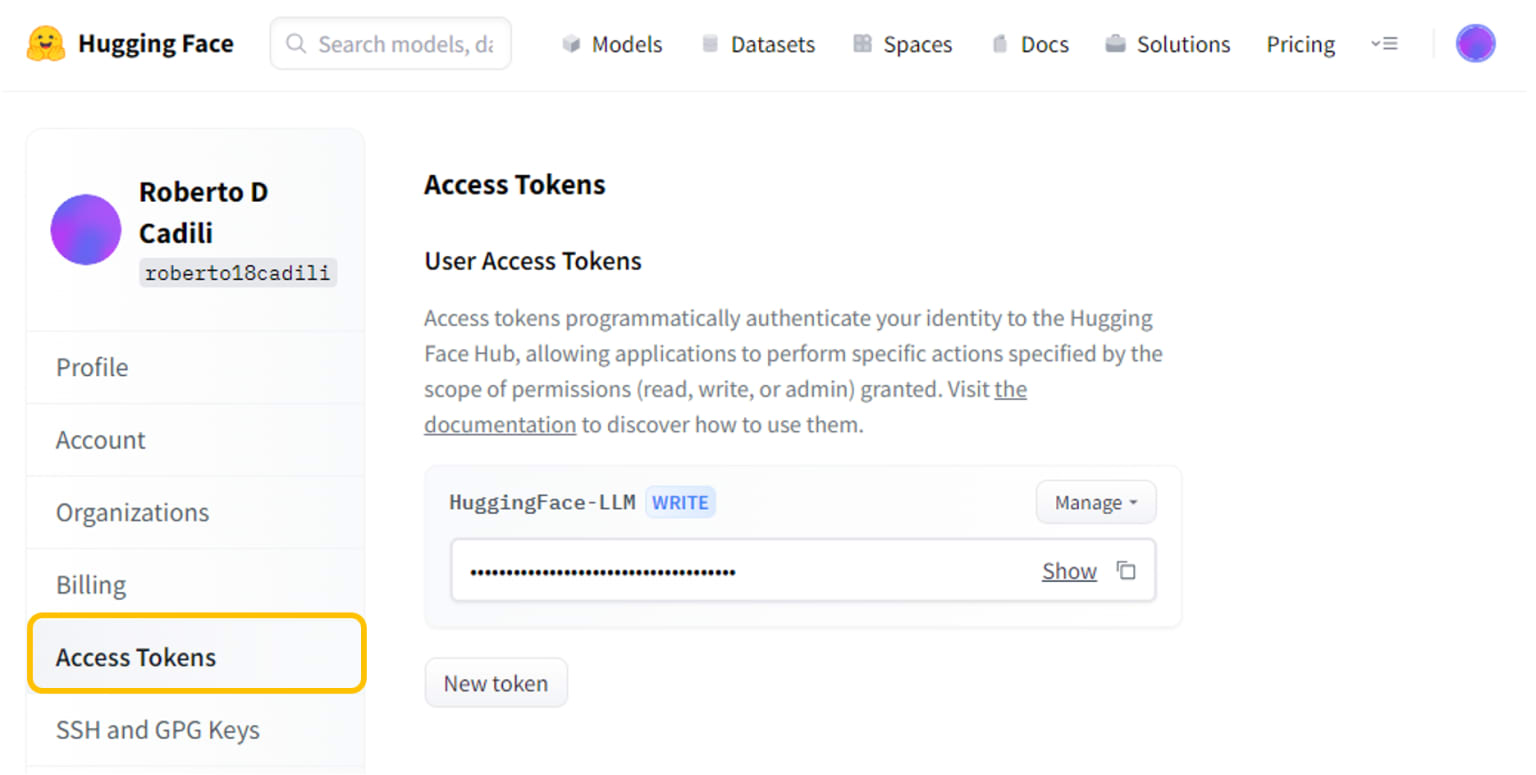Click the WRITE permission badge
Viewport: 1536px width, 775px height.
tap(680, 502)
